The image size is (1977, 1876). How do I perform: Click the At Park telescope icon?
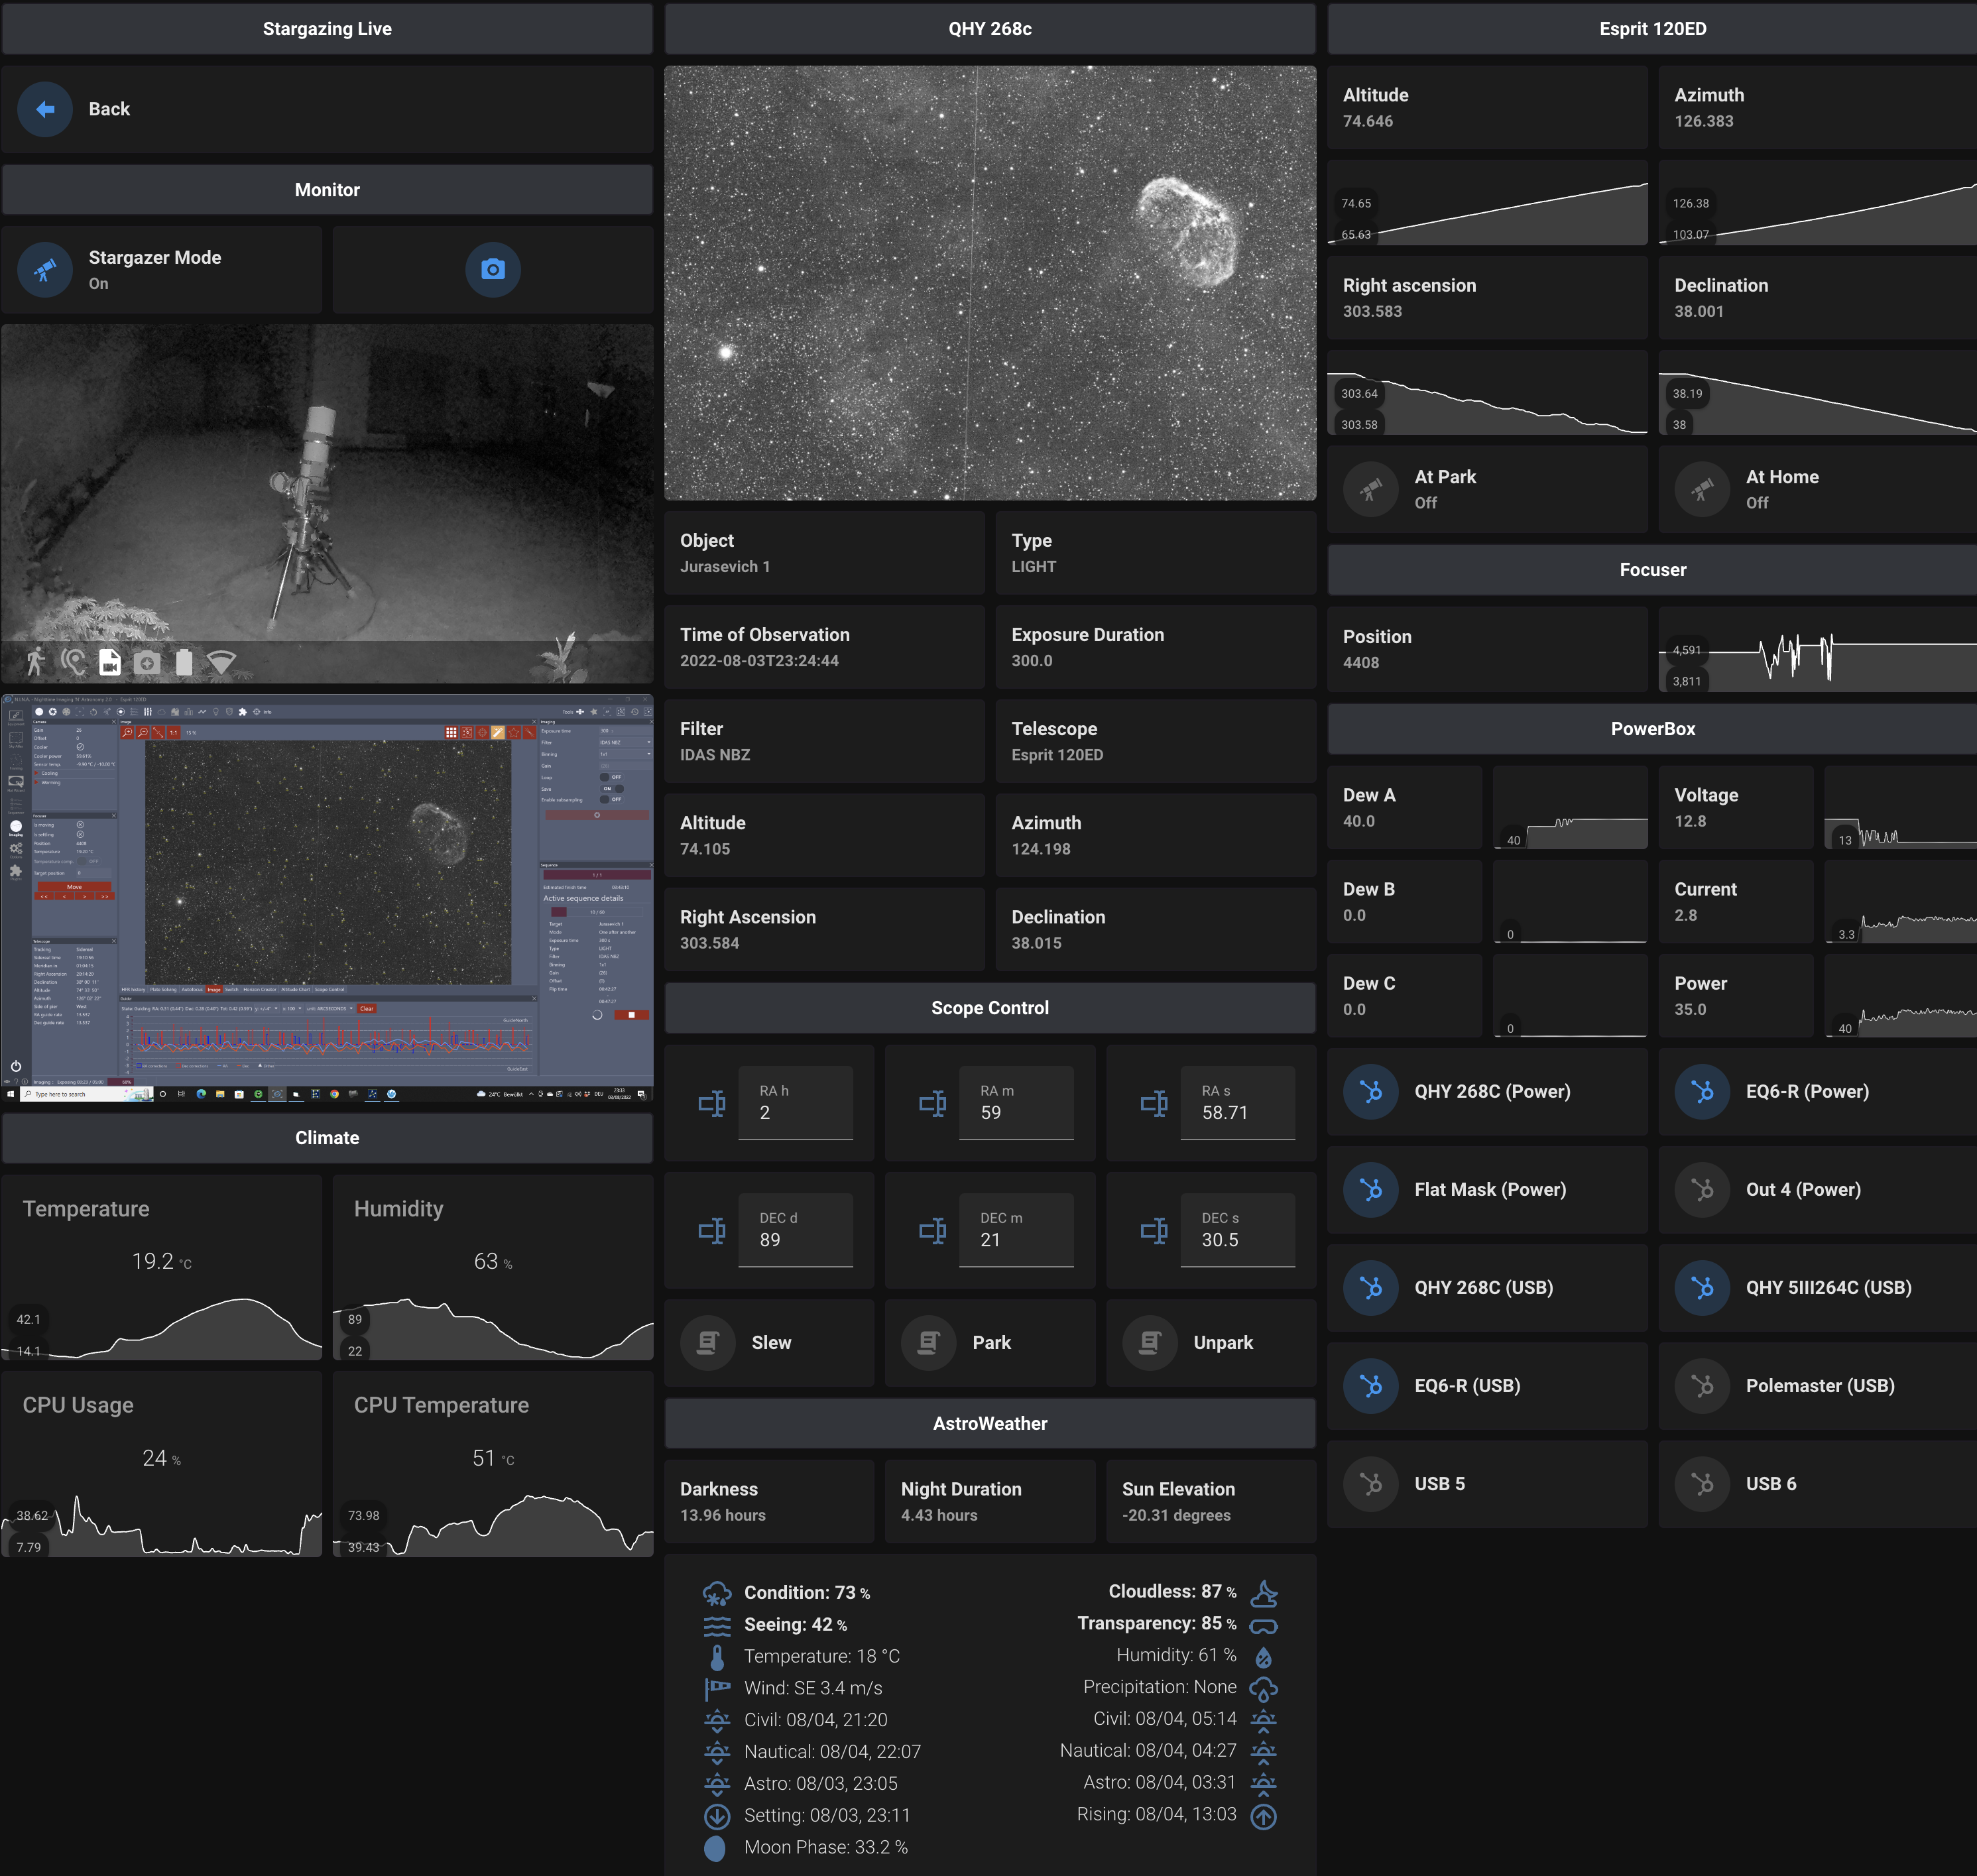pyautogui.click(x=1370, y=489)
